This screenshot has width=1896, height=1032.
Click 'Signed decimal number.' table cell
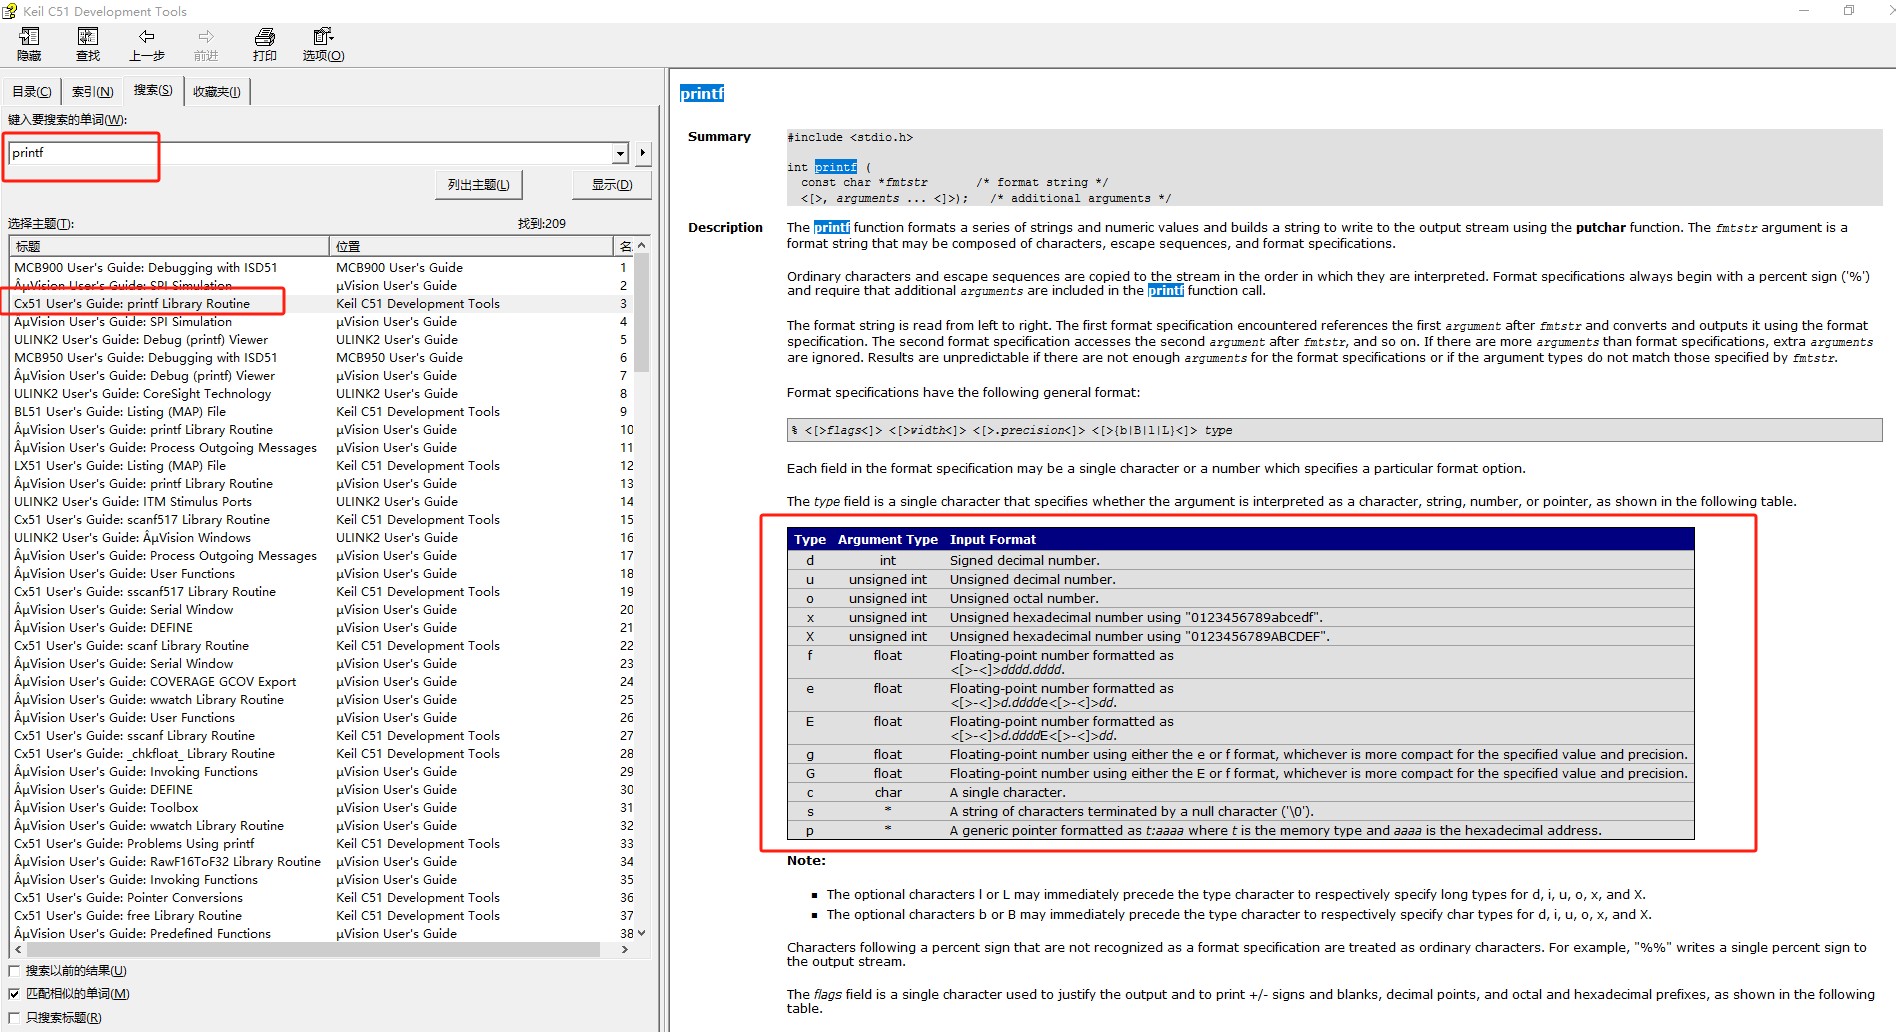coord(1025,561)
